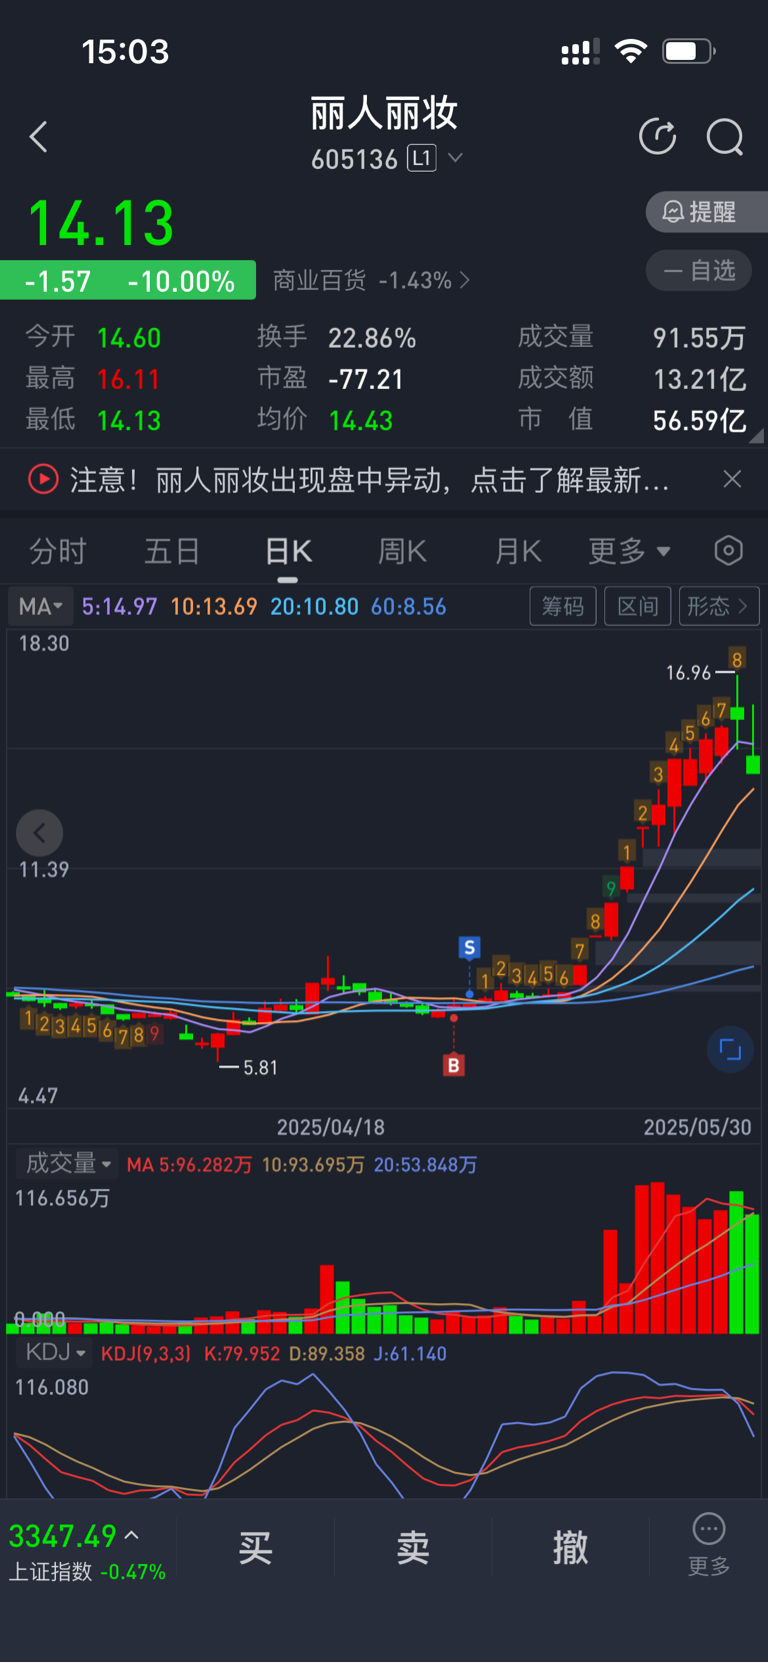Tap the -10.00% change badge

[181, 281]
